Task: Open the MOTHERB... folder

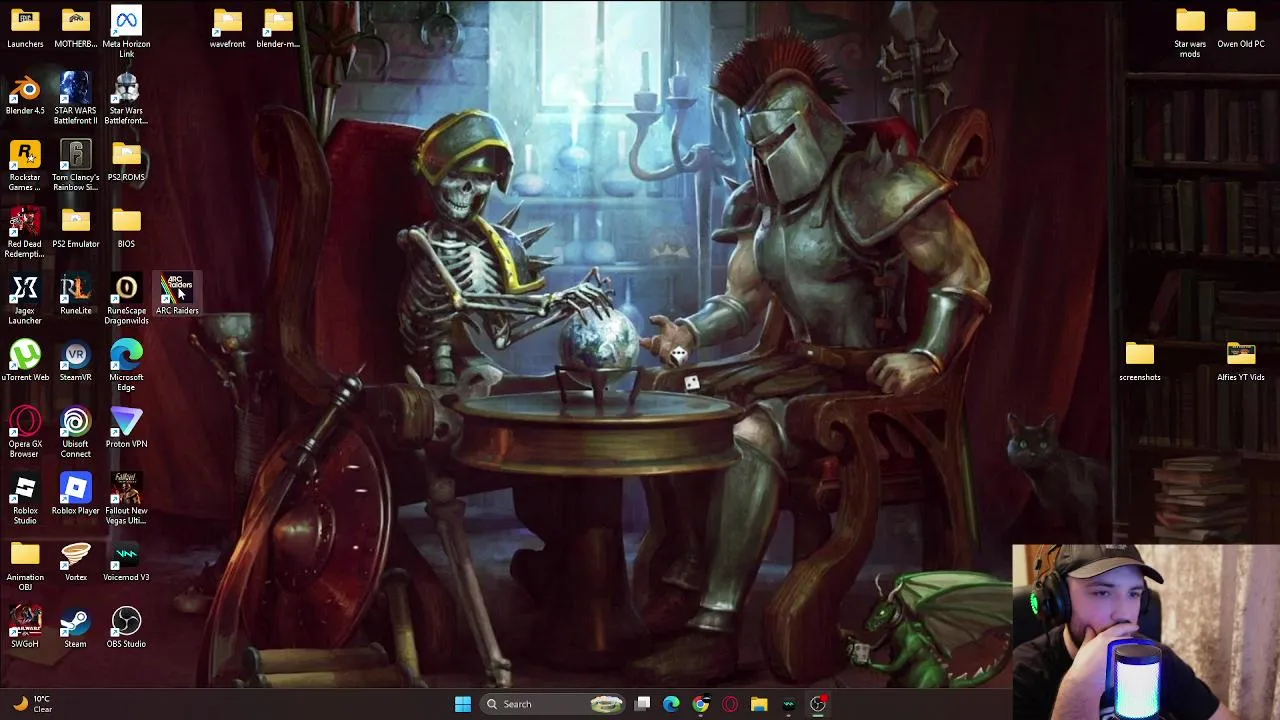Action: click(x=76, y=28)
